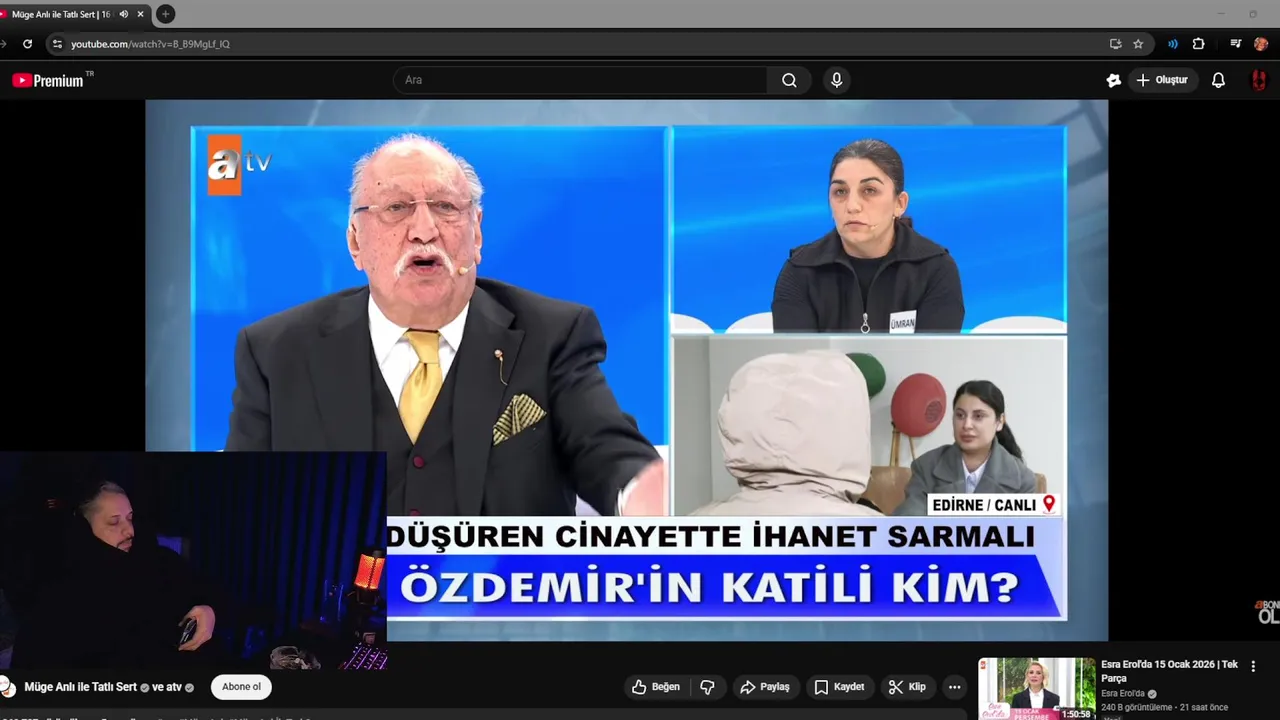1280x720 pixels.
Task: Subscribe with Abone ol button
Action: pyautogui.click(x=241, y=687)
